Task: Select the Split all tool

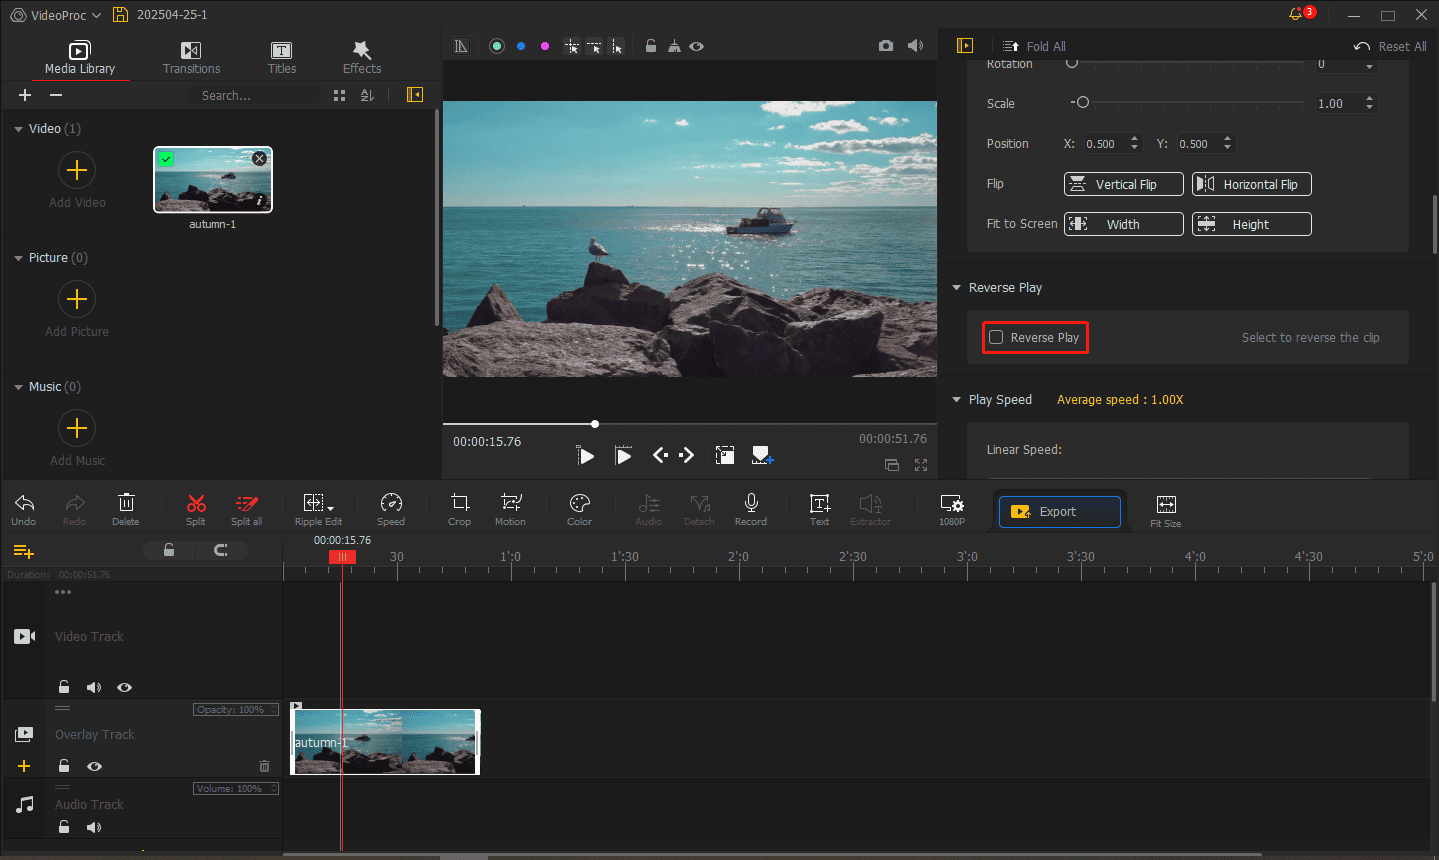Action: coord(246,509)
